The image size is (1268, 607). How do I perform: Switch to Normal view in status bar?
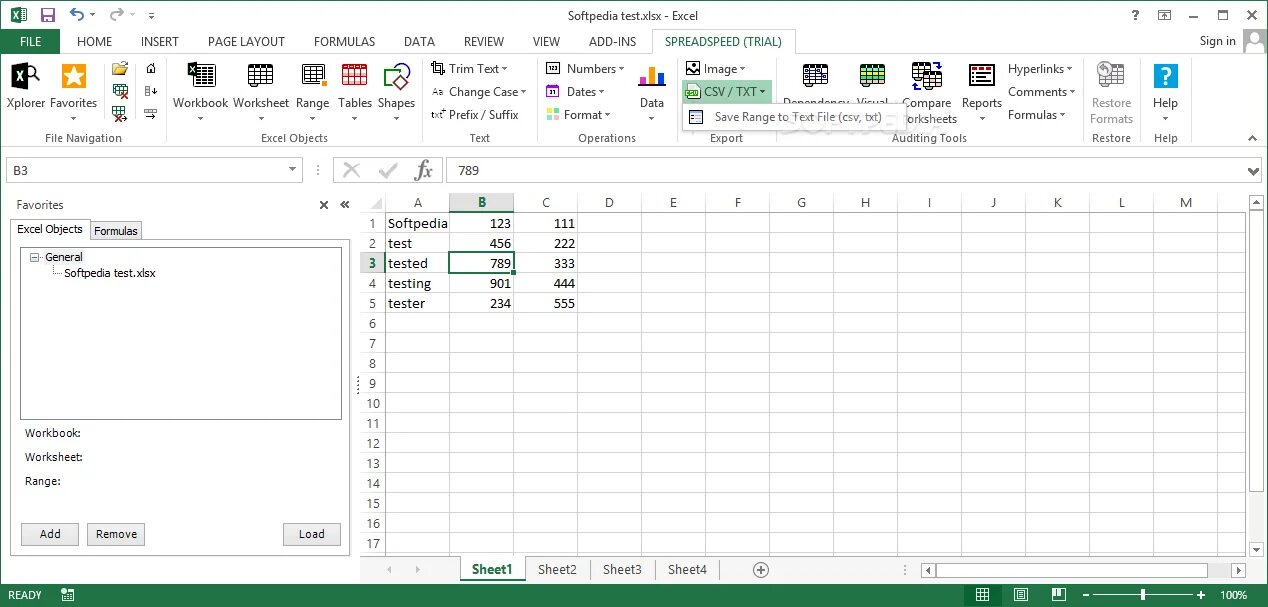point(982,595)
